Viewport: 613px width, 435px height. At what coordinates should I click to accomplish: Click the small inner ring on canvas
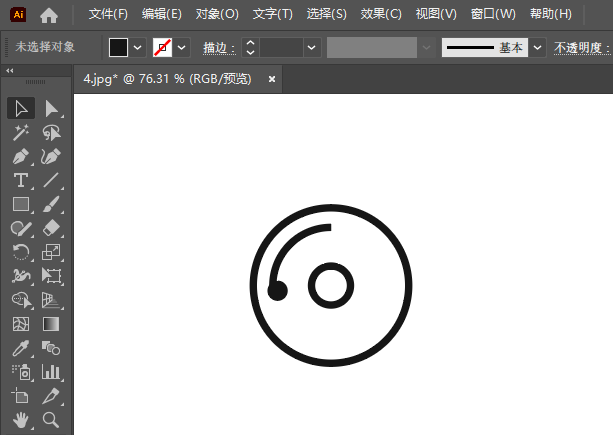click(x=331, y=285)
